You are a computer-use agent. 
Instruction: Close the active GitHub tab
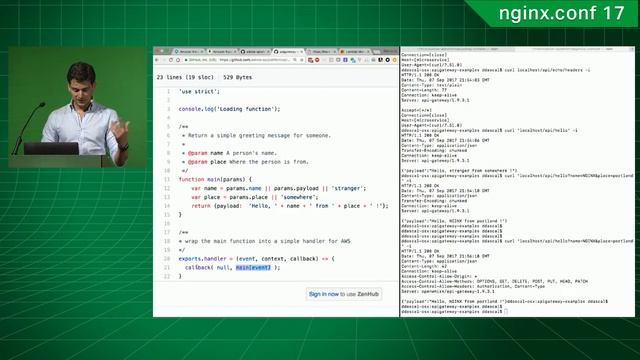(x=302, y=52)
